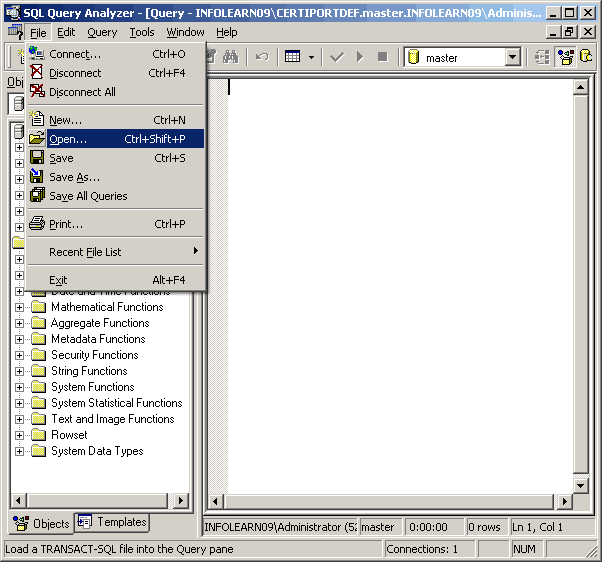Click the Aggregate Functions folder icon
The height and width of the screenshot is (562, 602).
38,323
